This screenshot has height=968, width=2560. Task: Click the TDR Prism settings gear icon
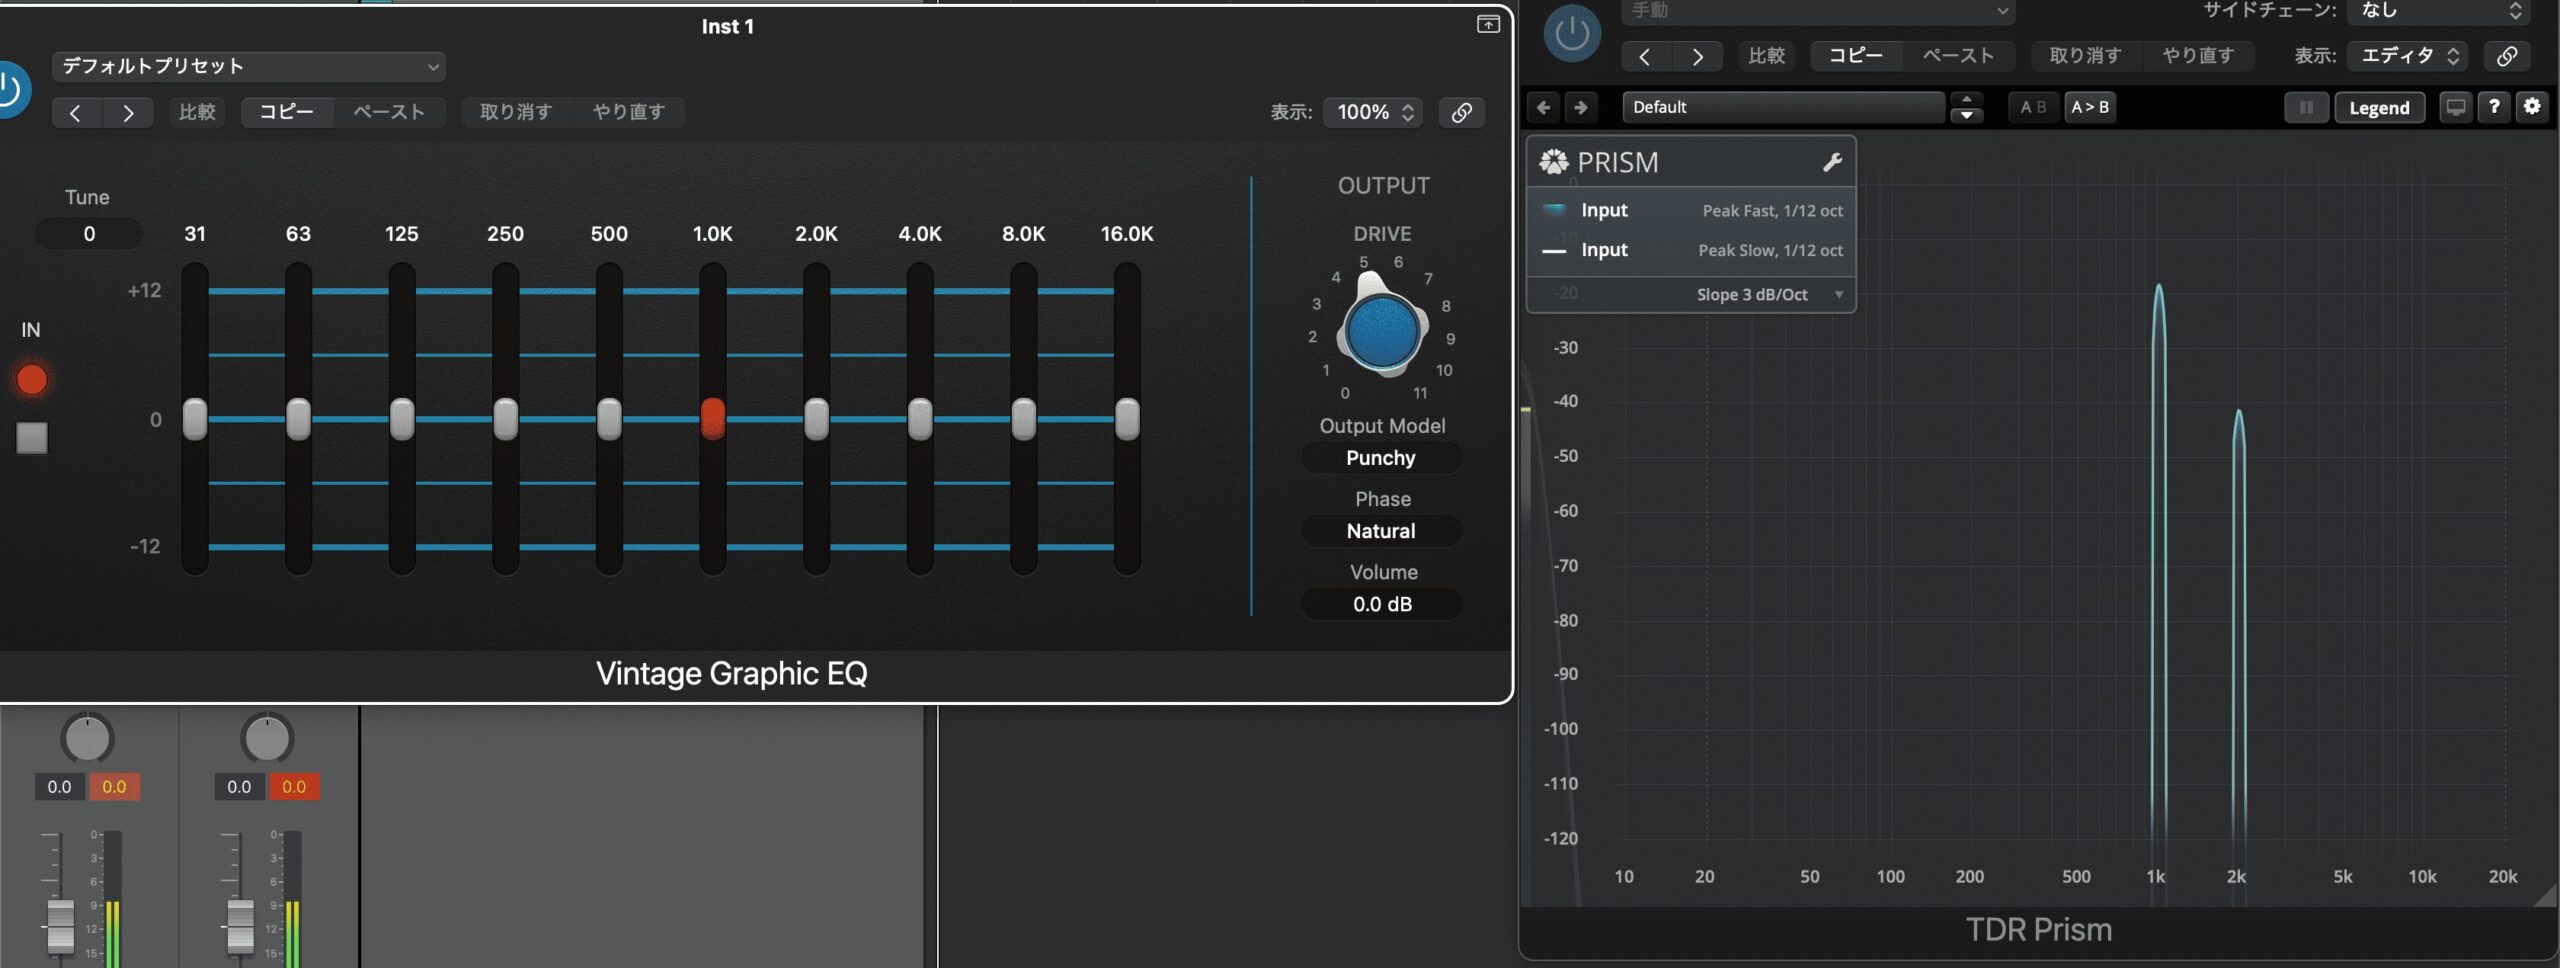coord(2531,106)
